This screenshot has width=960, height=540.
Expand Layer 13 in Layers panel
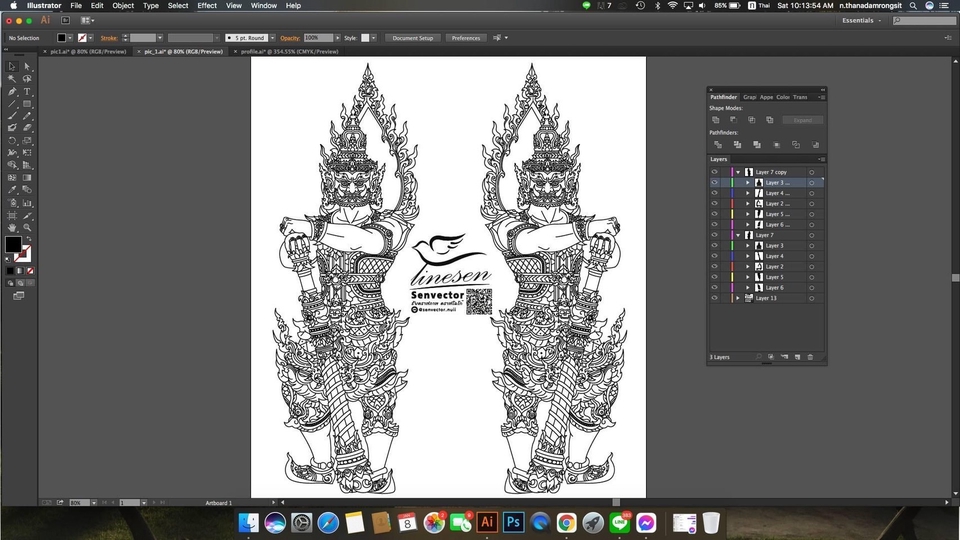pyautogui.click(x=738, y=298)
